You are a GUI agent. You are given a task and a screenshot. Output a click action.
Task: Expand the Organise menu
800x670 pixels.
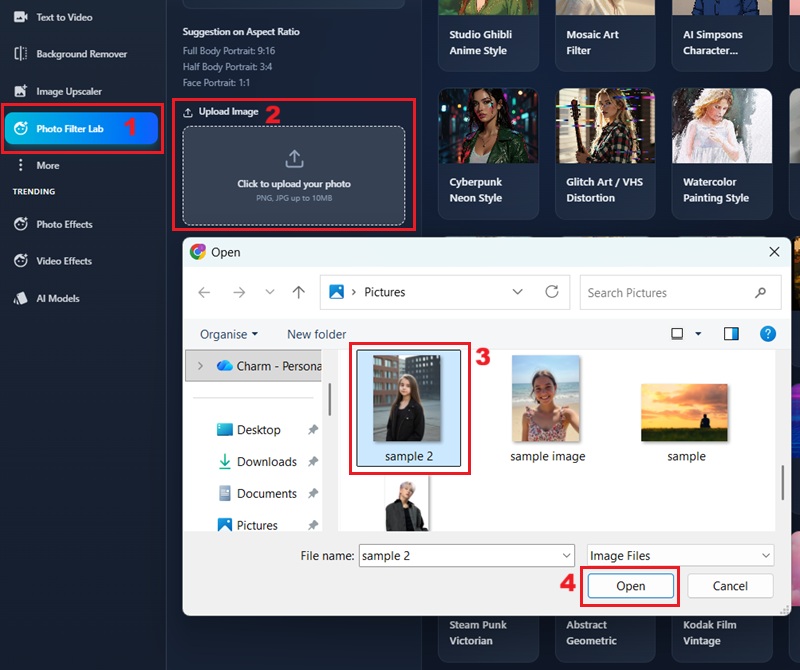(229, 334)
